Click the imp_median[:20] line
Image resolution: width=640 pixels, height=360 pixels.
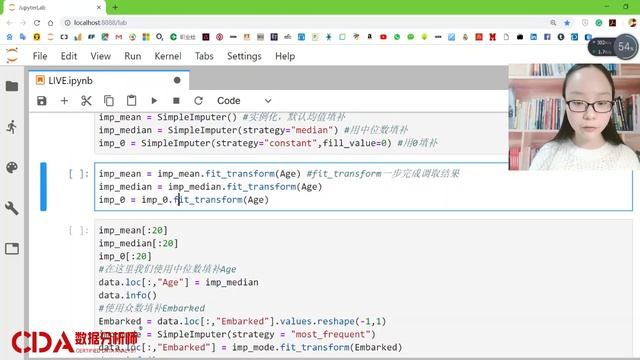pos(138,243)
